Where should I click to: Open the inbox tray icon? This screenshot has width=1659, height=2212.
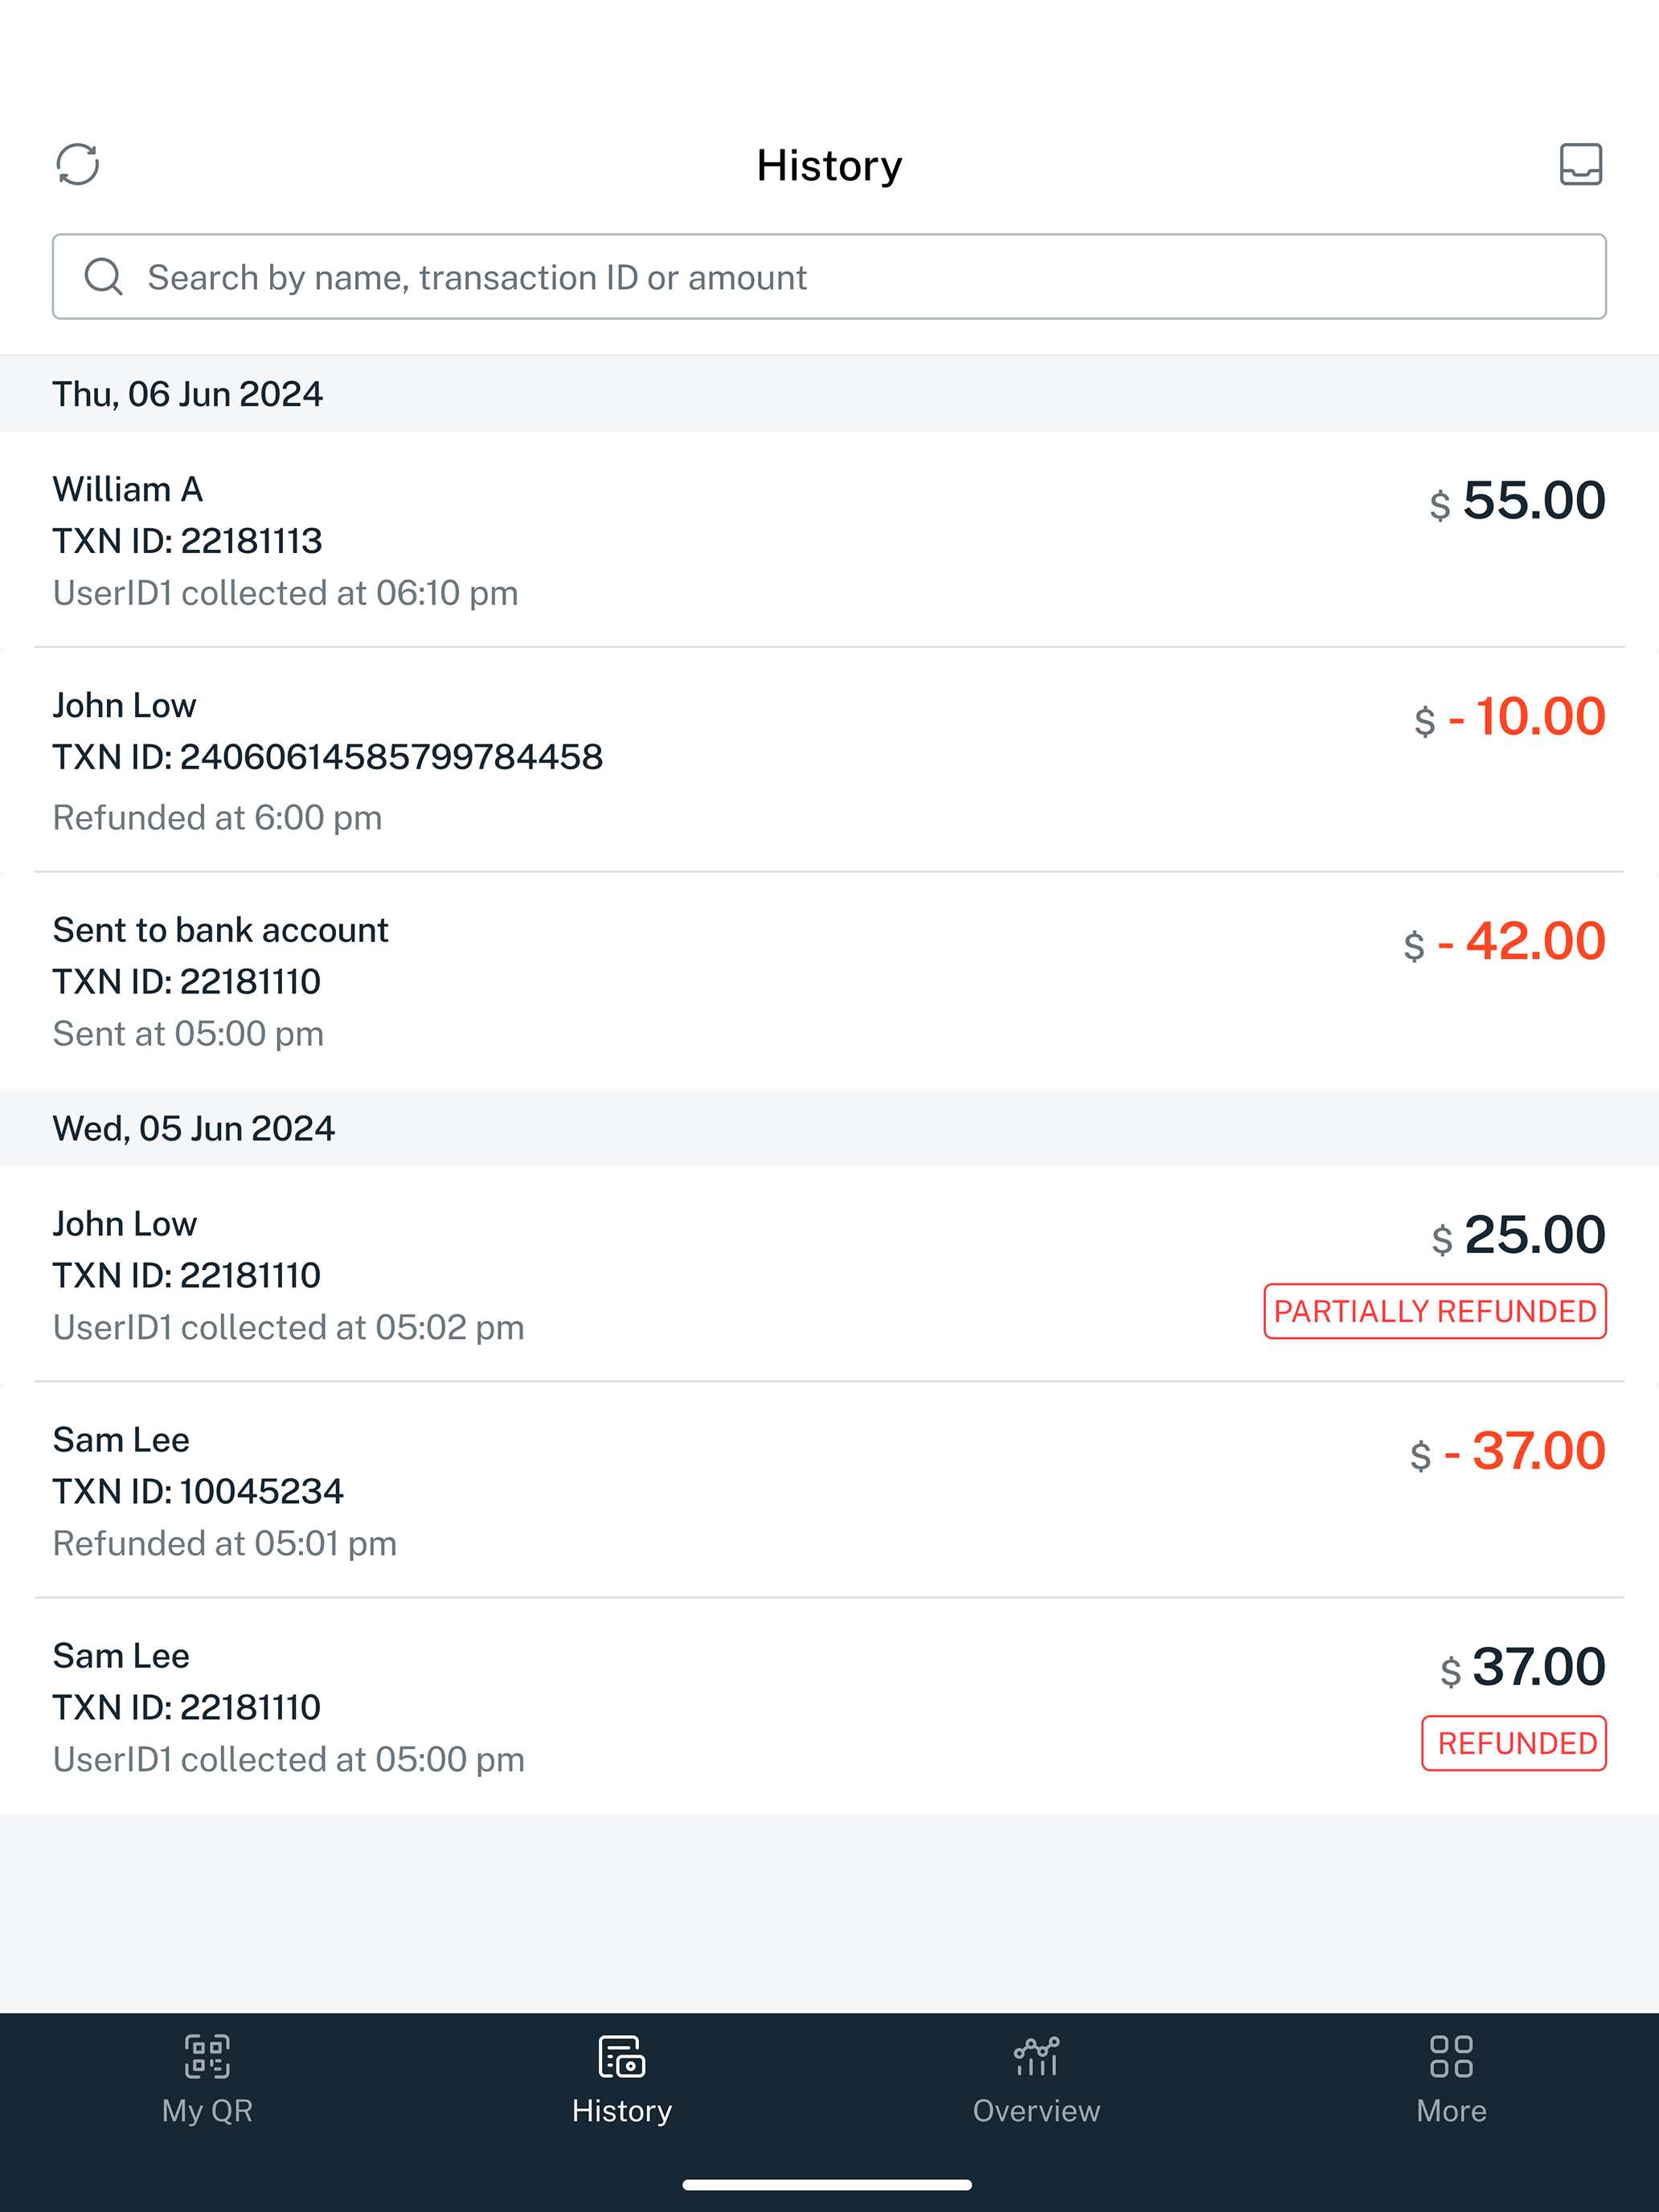click(x=1580, y=165)
